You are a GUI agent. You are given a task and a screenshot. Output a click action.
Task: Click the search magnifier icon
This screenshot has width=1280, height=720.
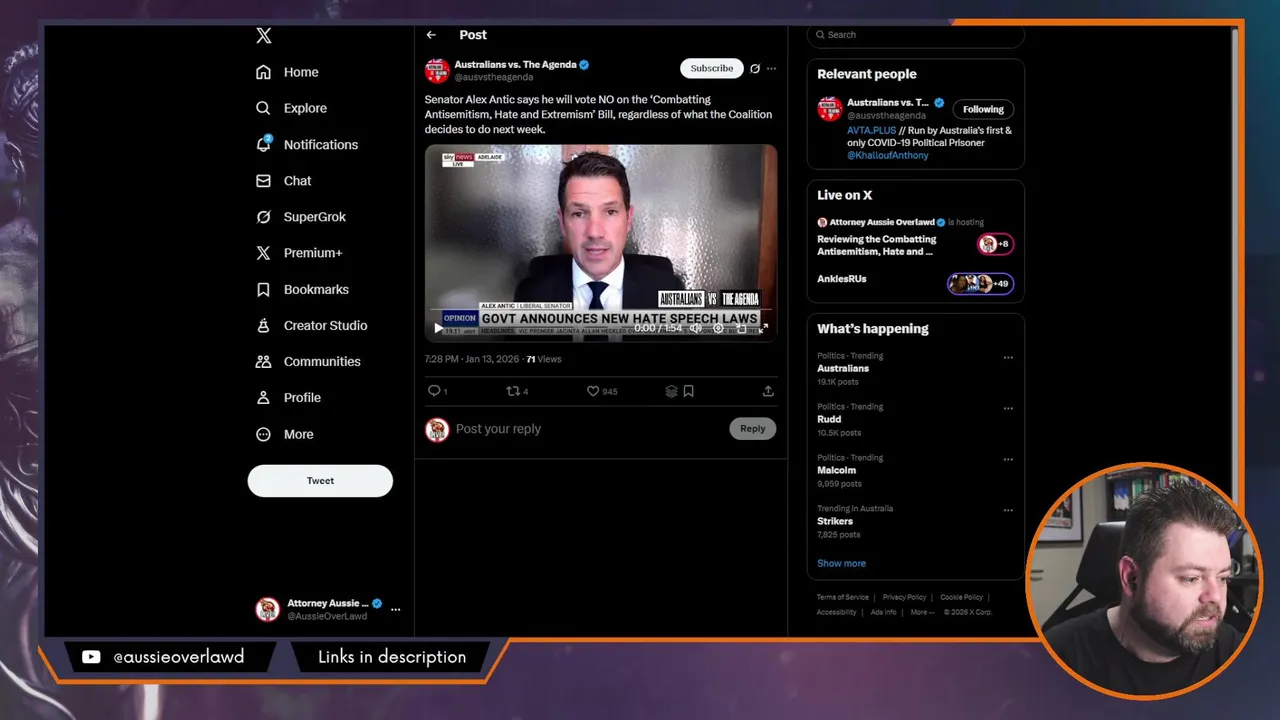pos(820,35)
